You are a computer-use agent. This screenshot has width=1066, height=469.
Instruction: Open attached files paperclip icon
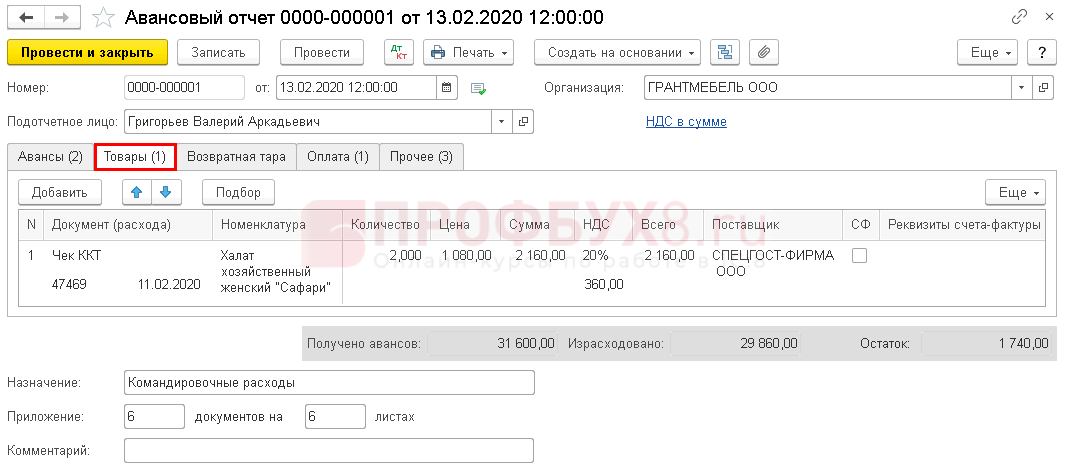(x=762, y=52)
